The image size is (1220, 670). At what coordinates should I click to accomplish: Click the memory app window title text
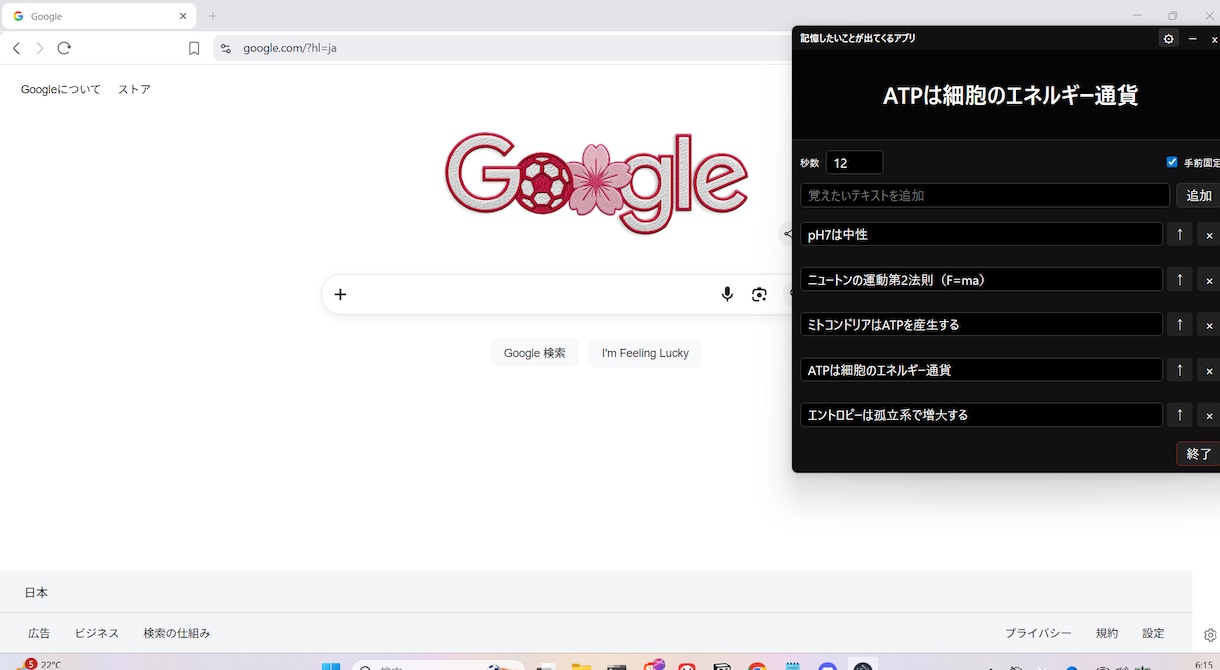858,38
